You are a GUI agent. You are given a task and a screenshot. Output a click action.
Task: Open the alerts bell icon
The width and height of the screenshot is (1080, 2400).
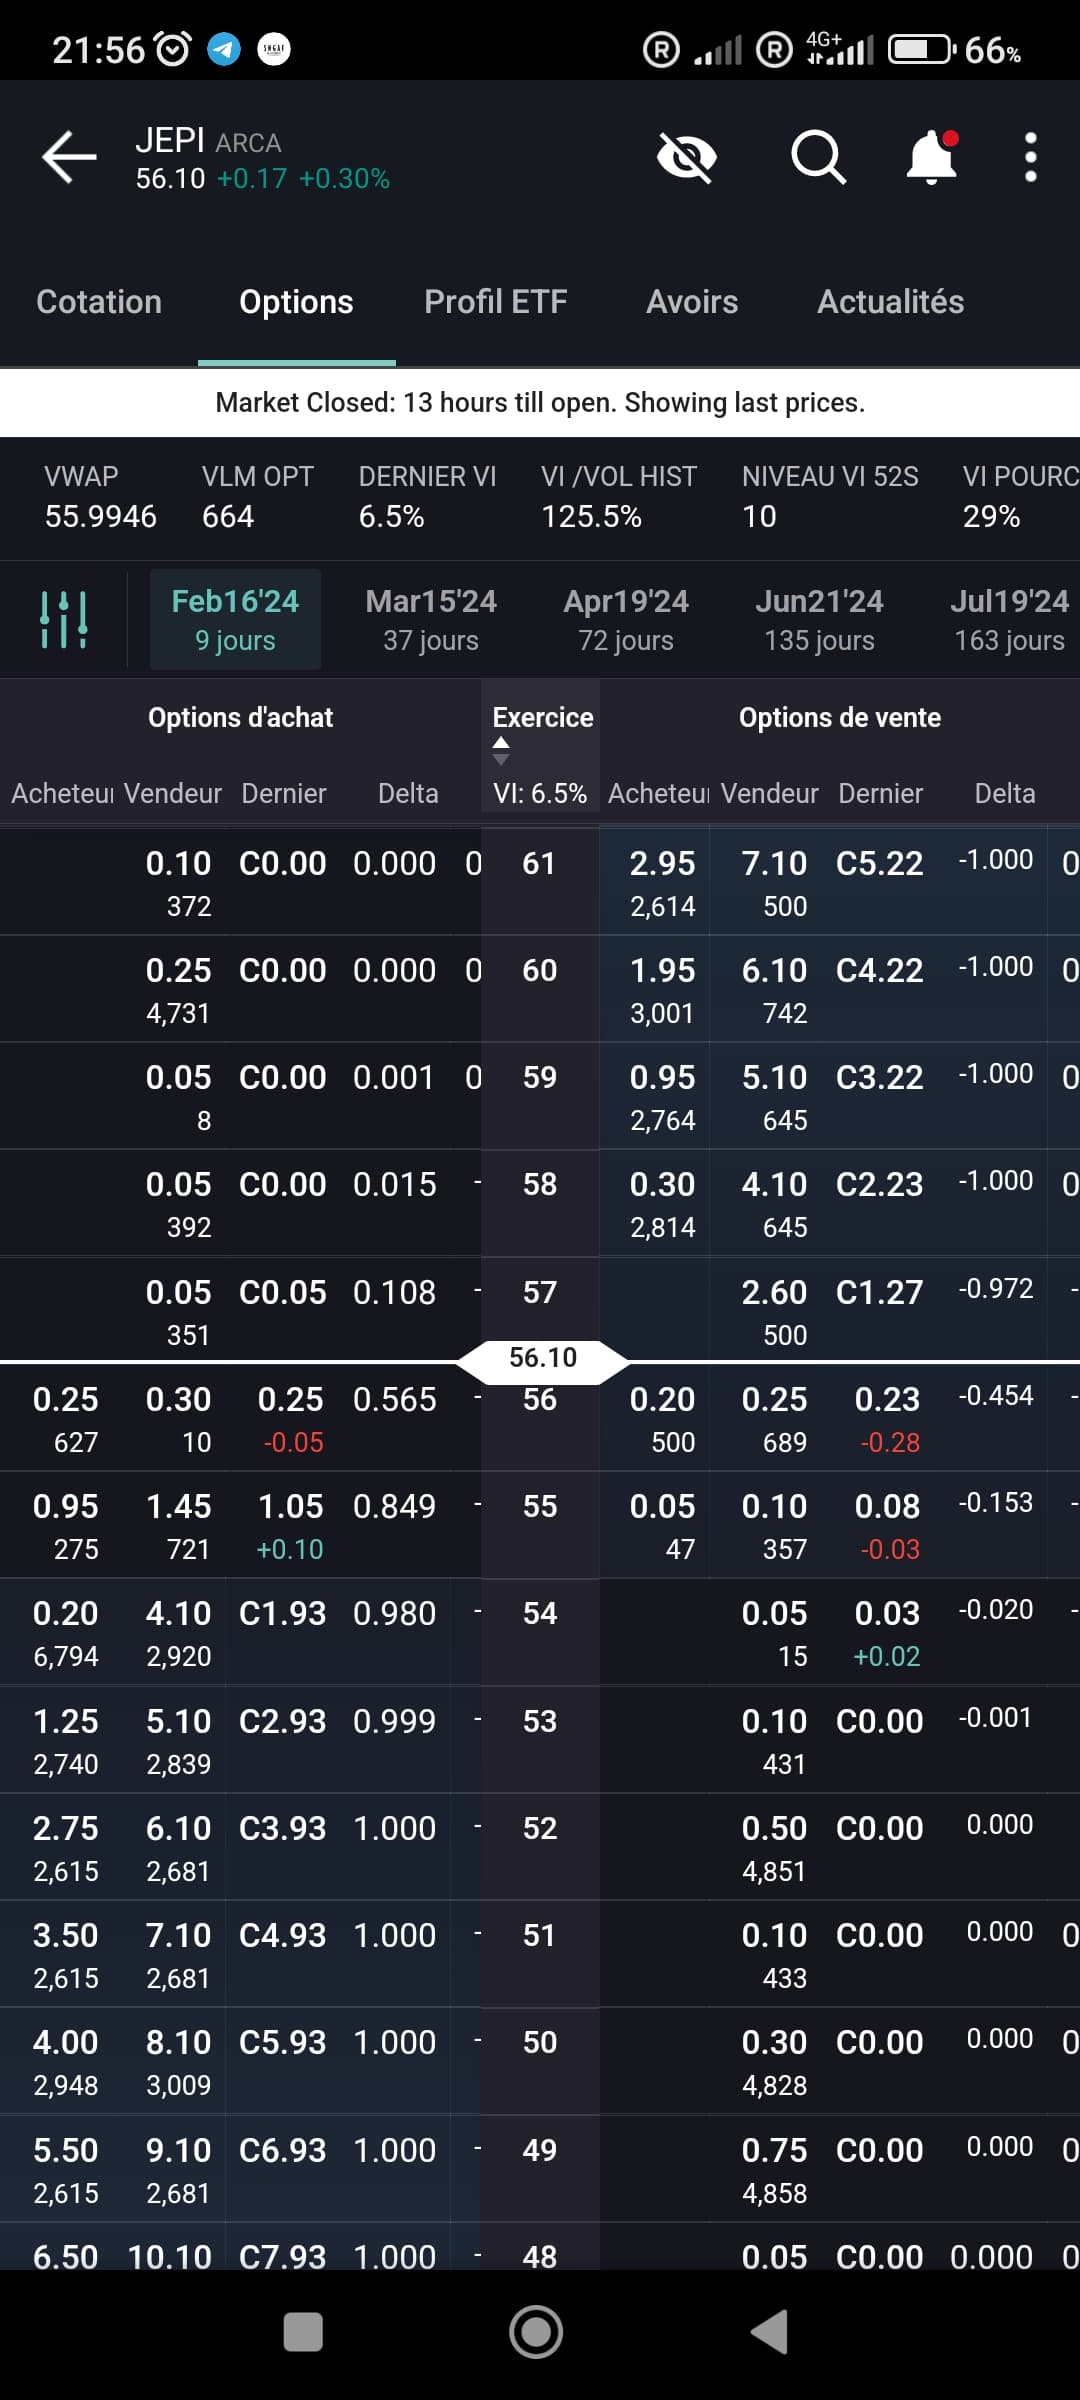931,157
